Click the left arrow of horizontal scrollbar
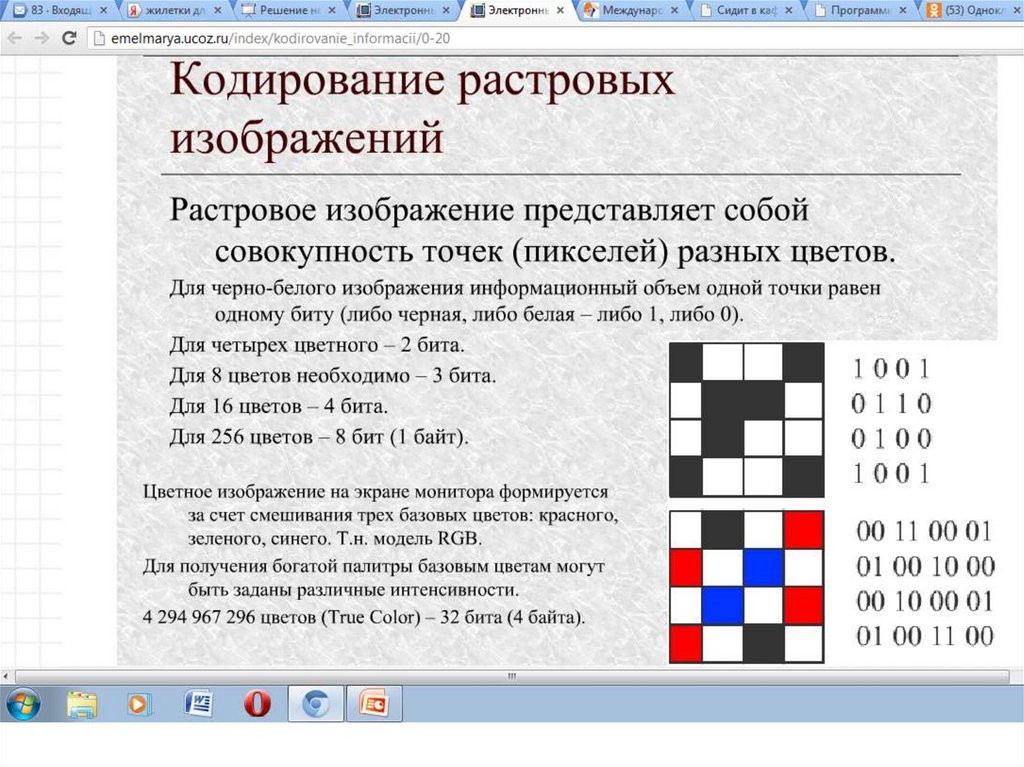The width and height of the screenshot is (1024, 767). point(6,676)
